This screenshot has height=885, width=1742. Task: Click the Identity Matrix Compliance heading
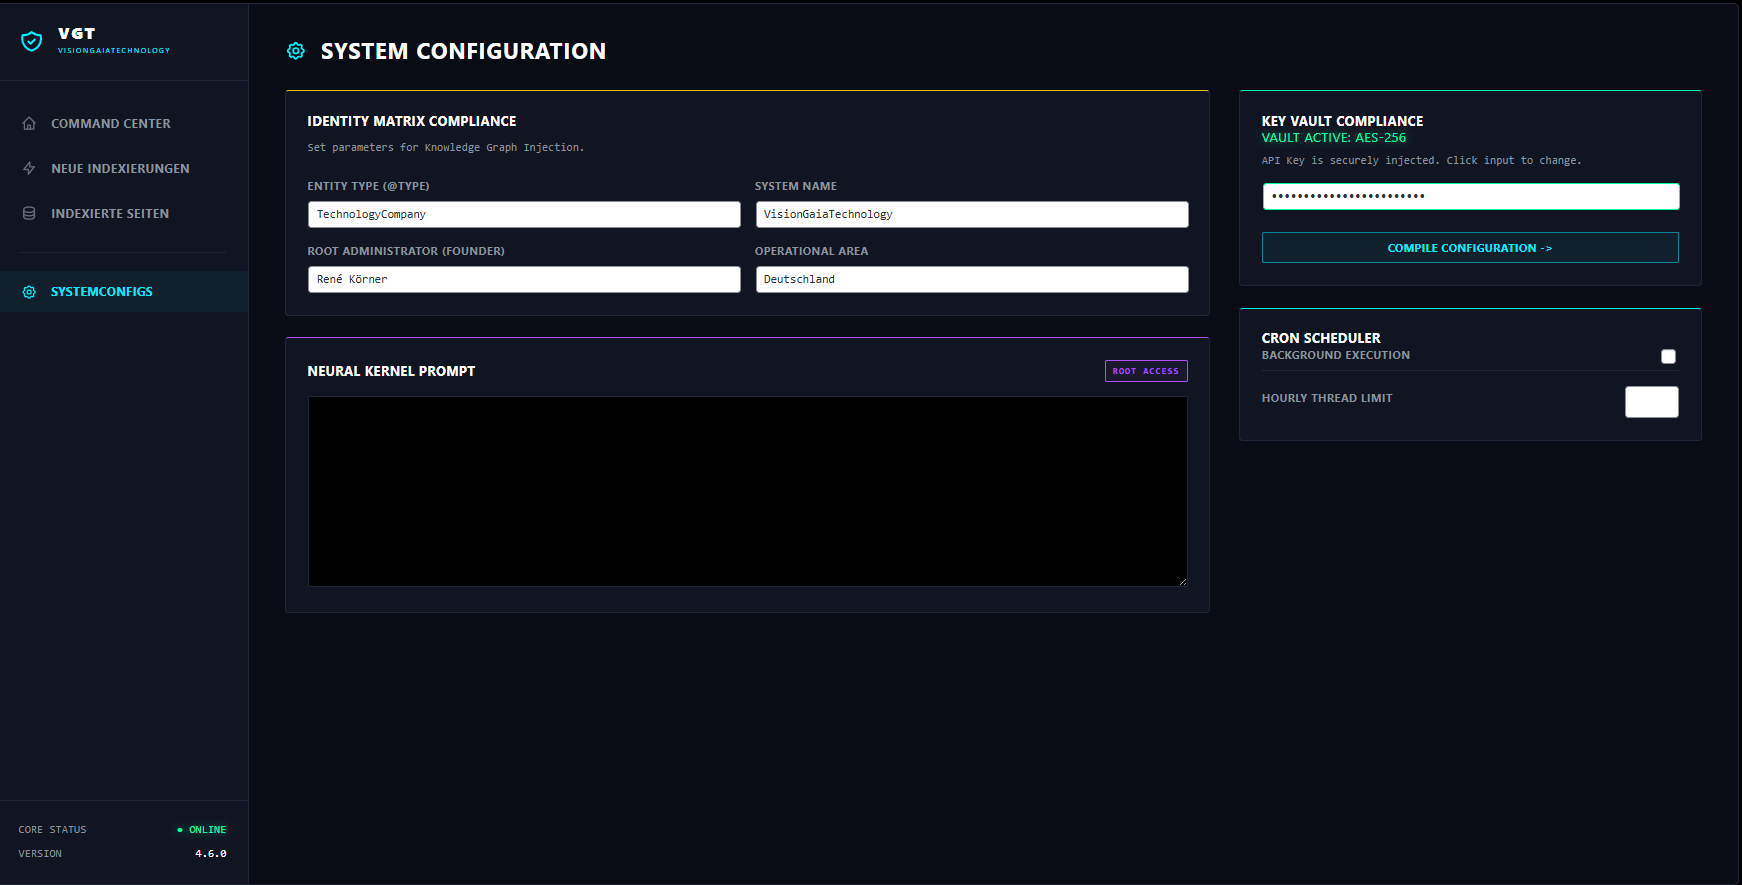pos(412,121)
